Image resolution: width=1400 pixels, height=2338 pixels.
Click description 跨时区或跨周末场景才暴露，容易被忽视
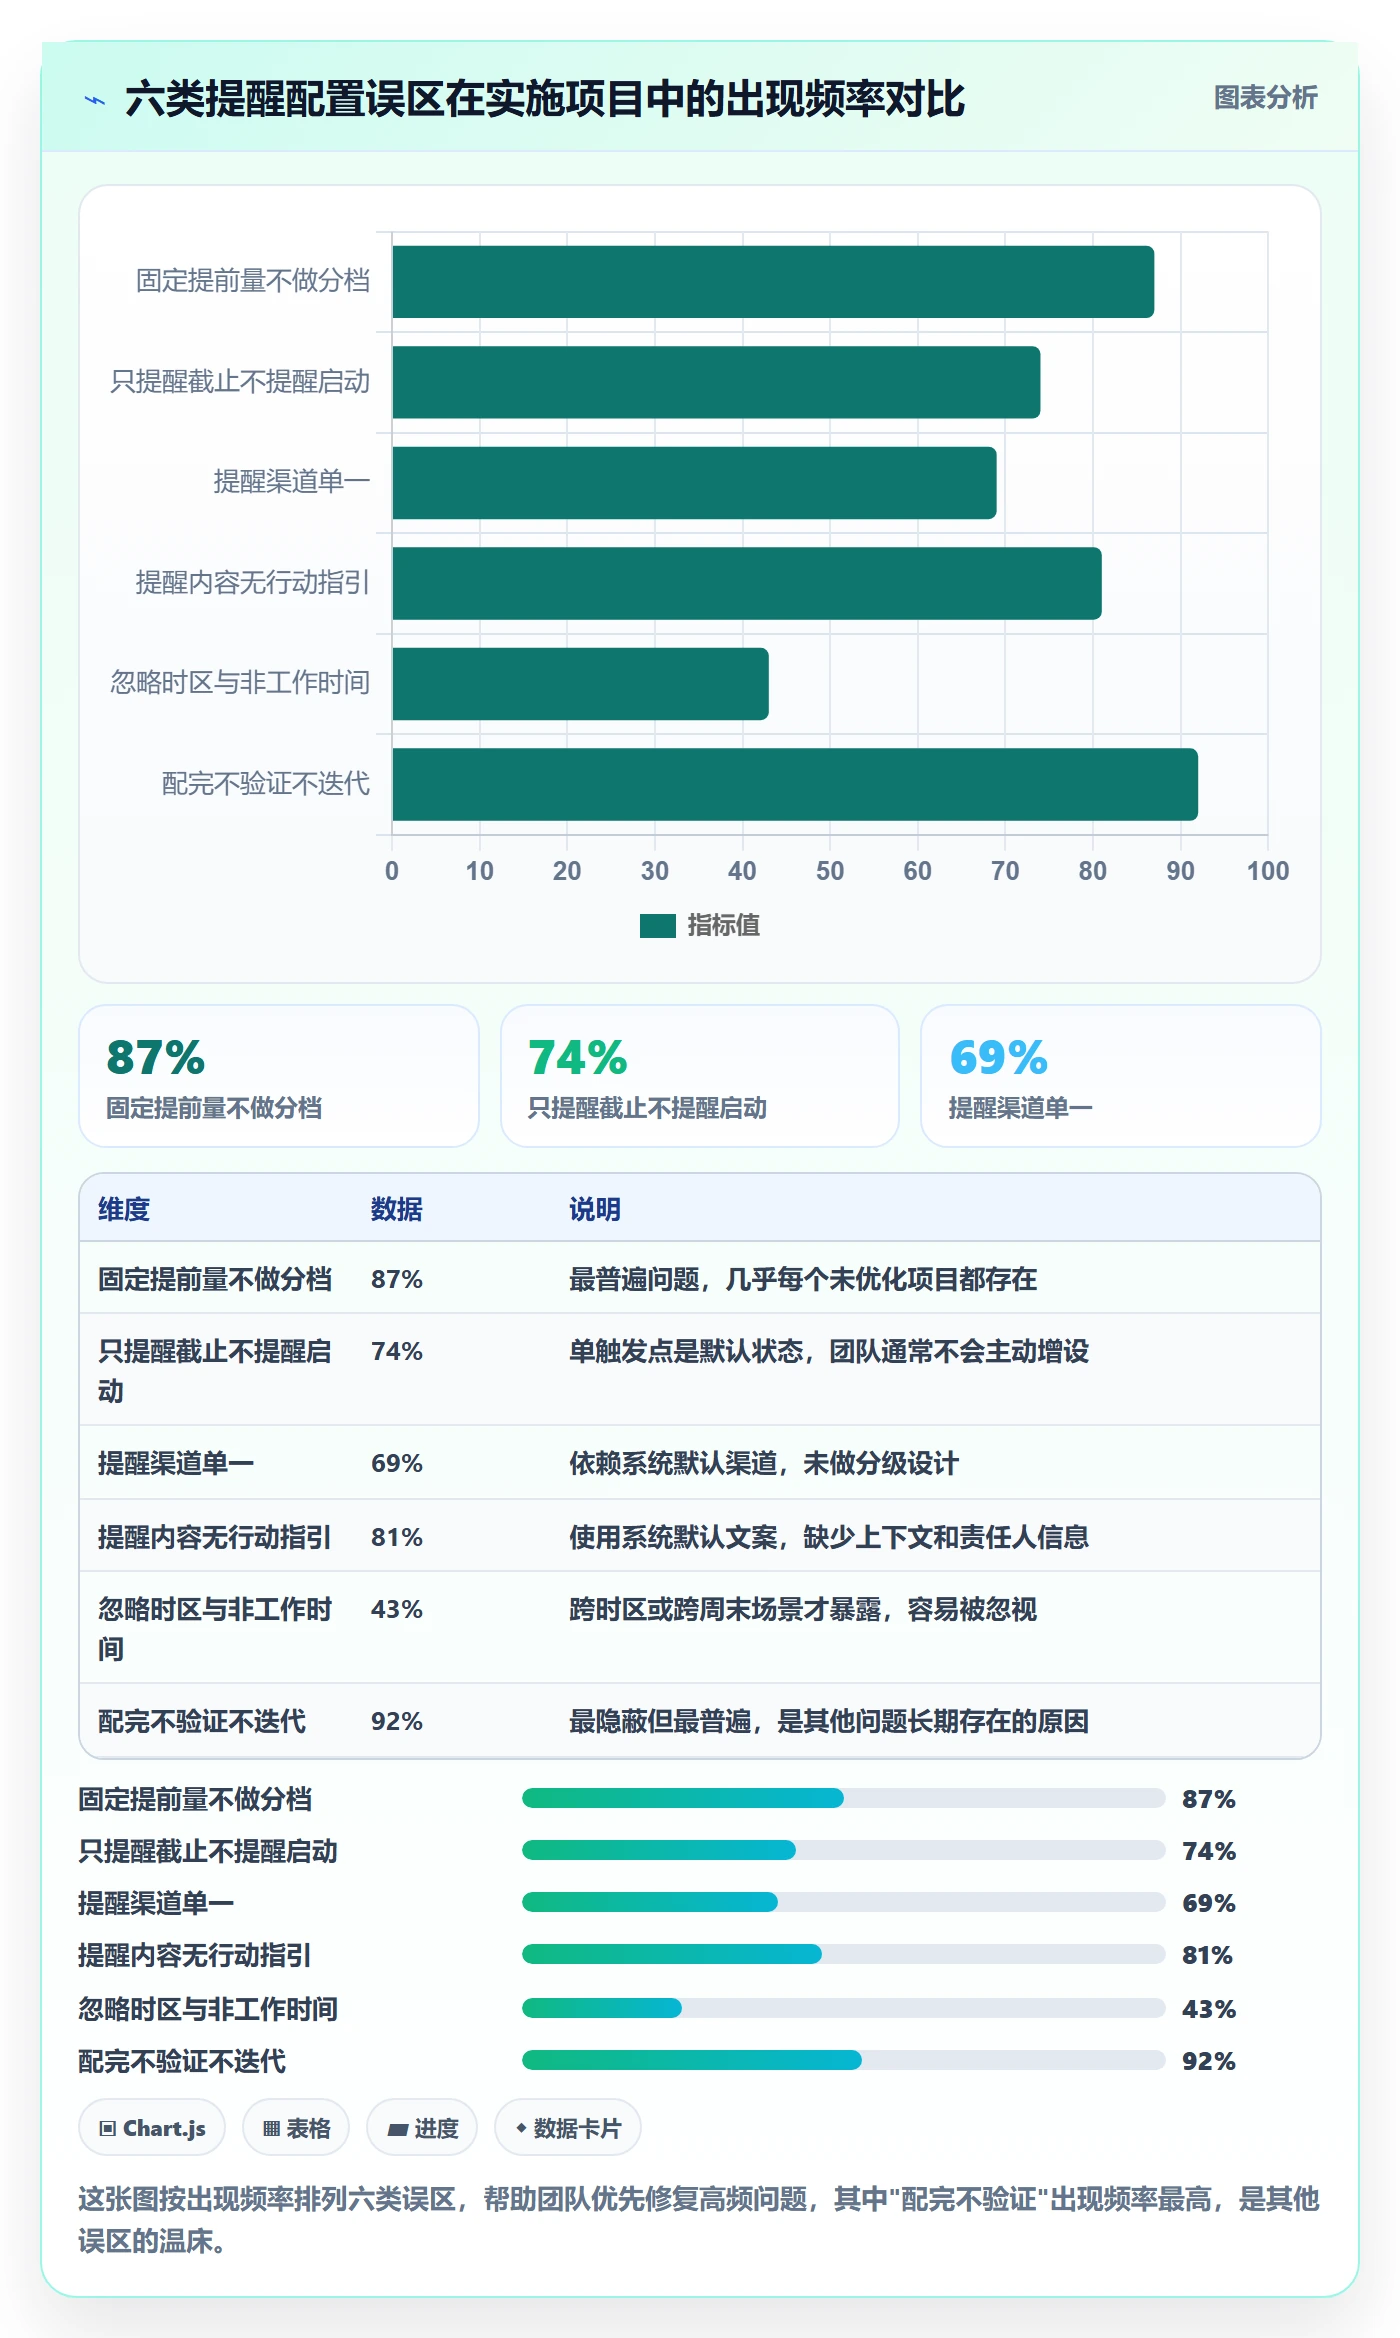(x=803, y=1609)
